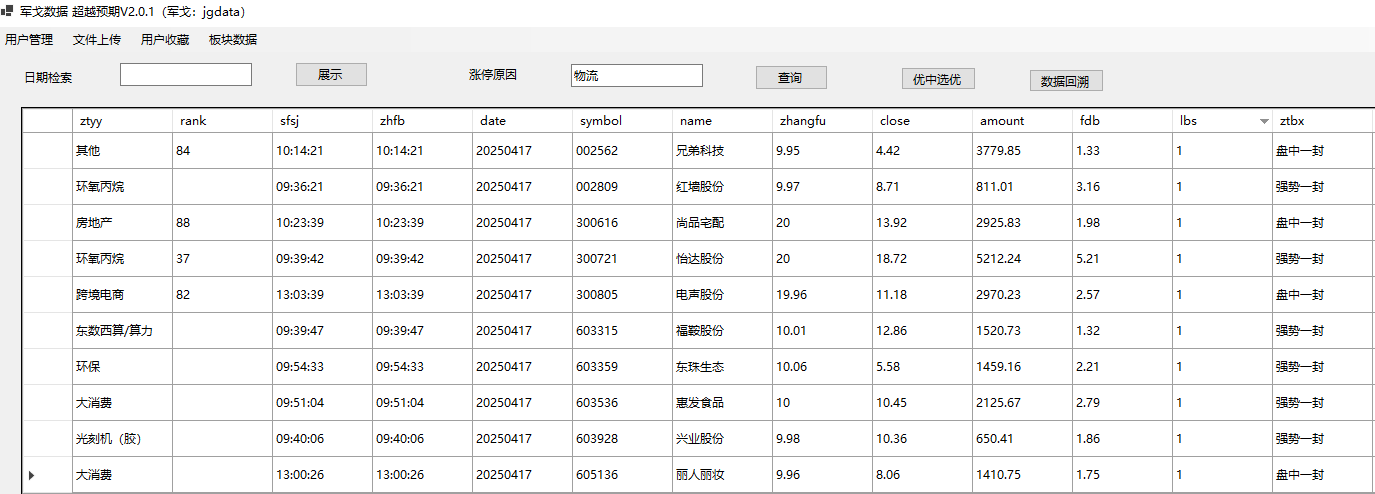Viewport: 1375px width, 494px height.
Task: Click symbol cell 300721
Action: point(622,259)
